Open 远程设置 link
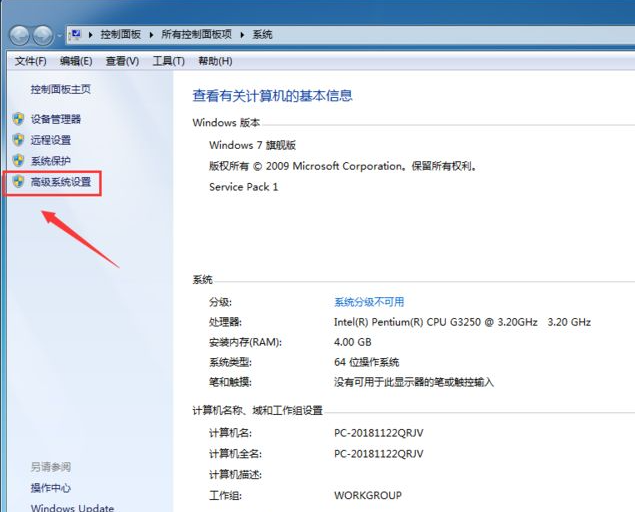 [x=51, y=140]
